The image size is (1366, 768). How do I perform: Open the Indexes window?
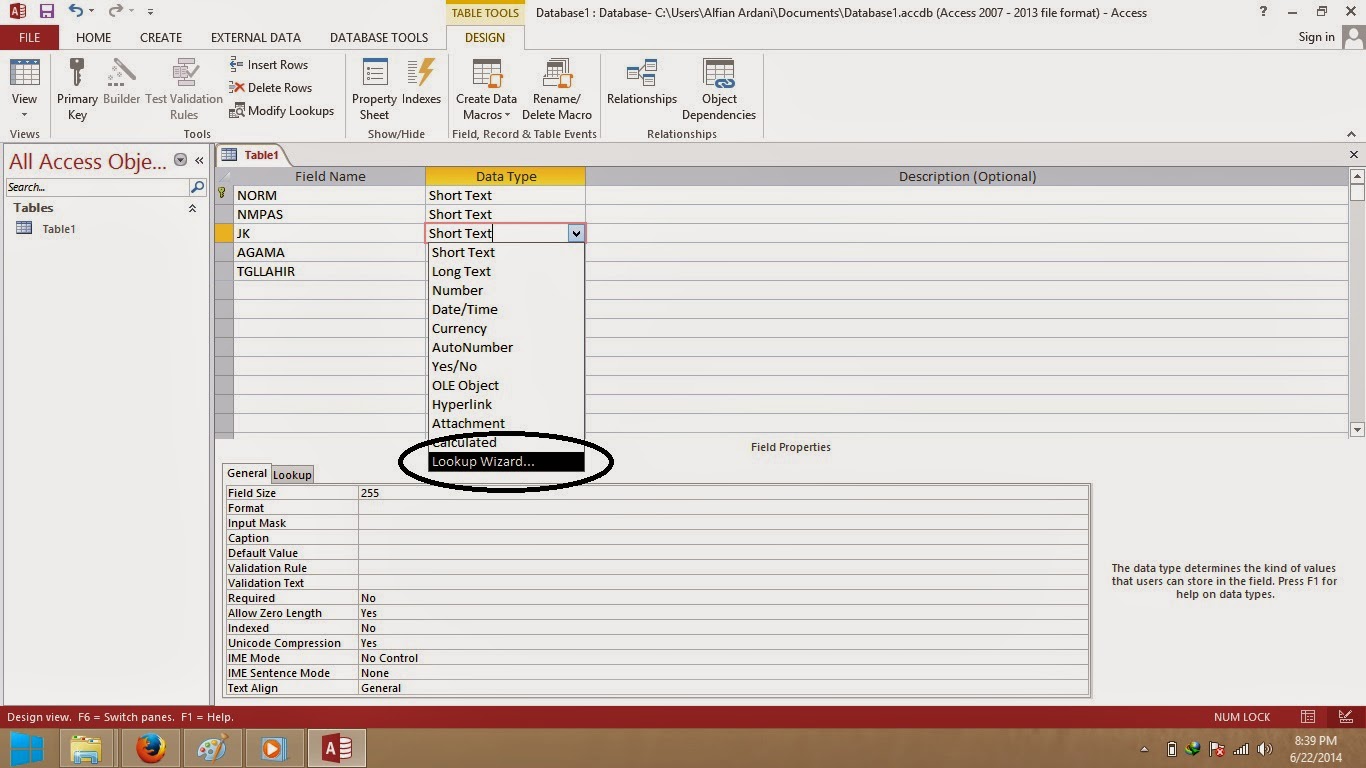click(421, 82)
